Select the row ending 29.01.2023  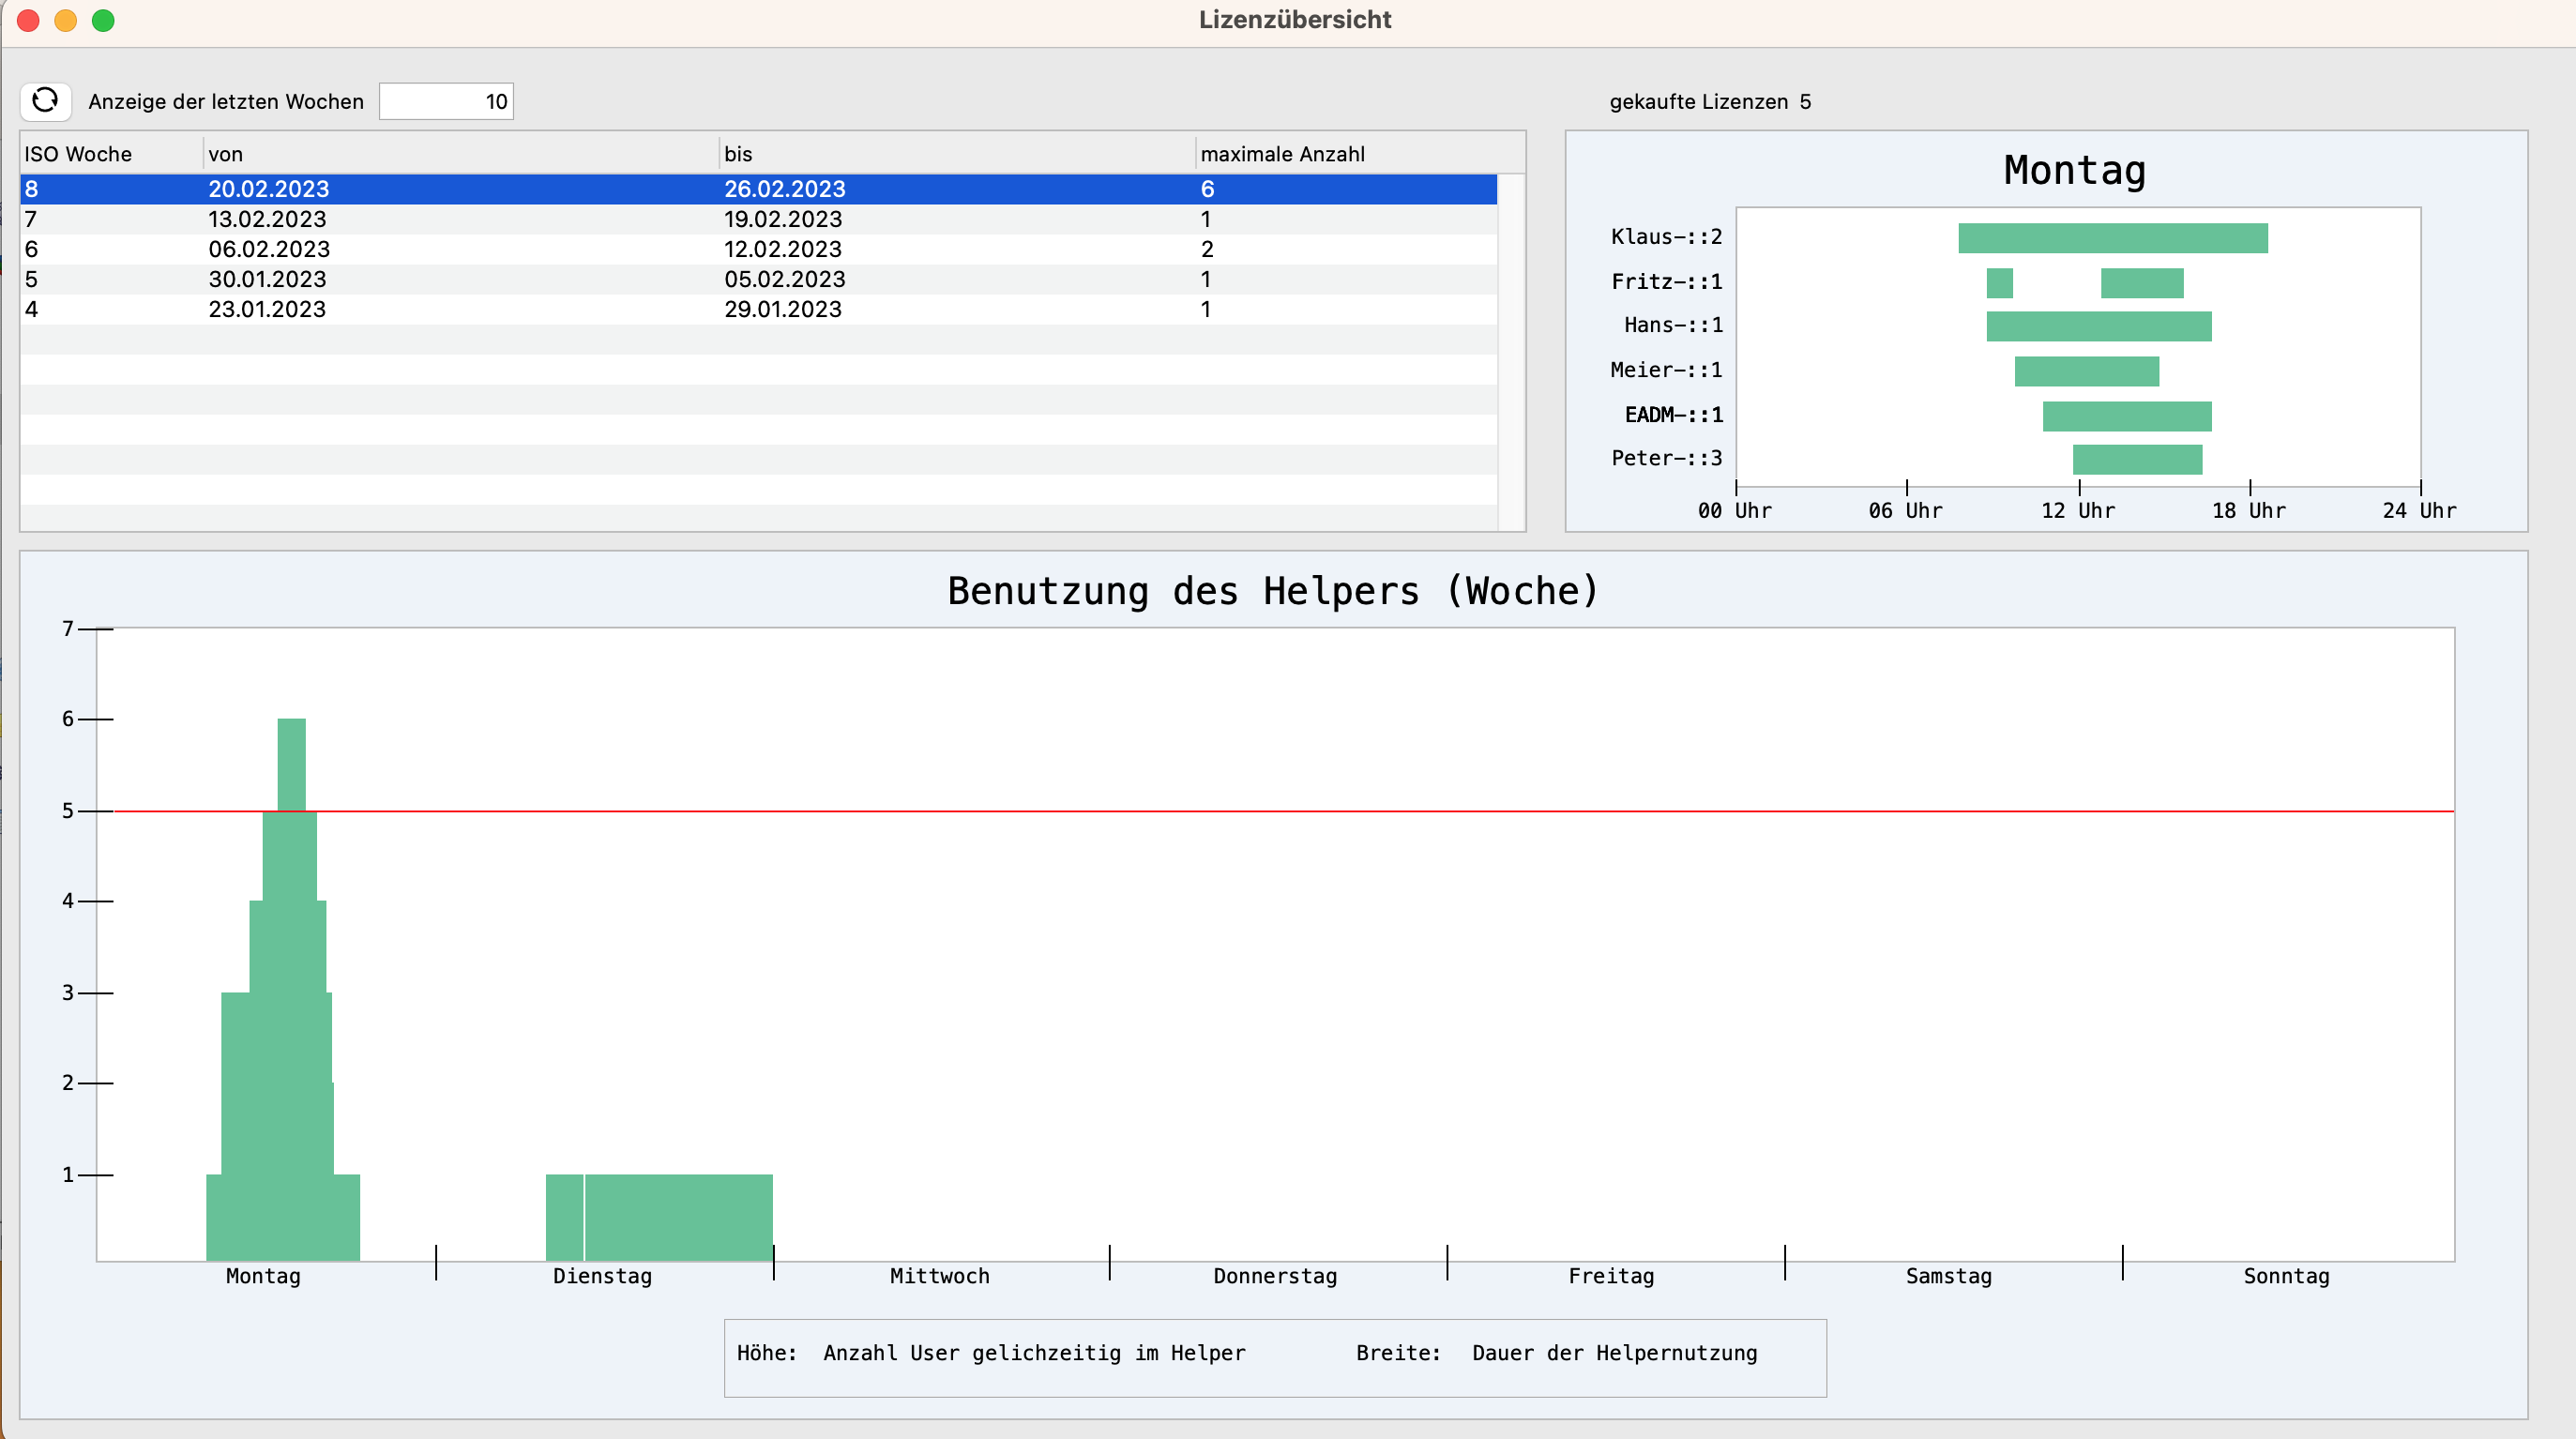[x=782, y=309]
